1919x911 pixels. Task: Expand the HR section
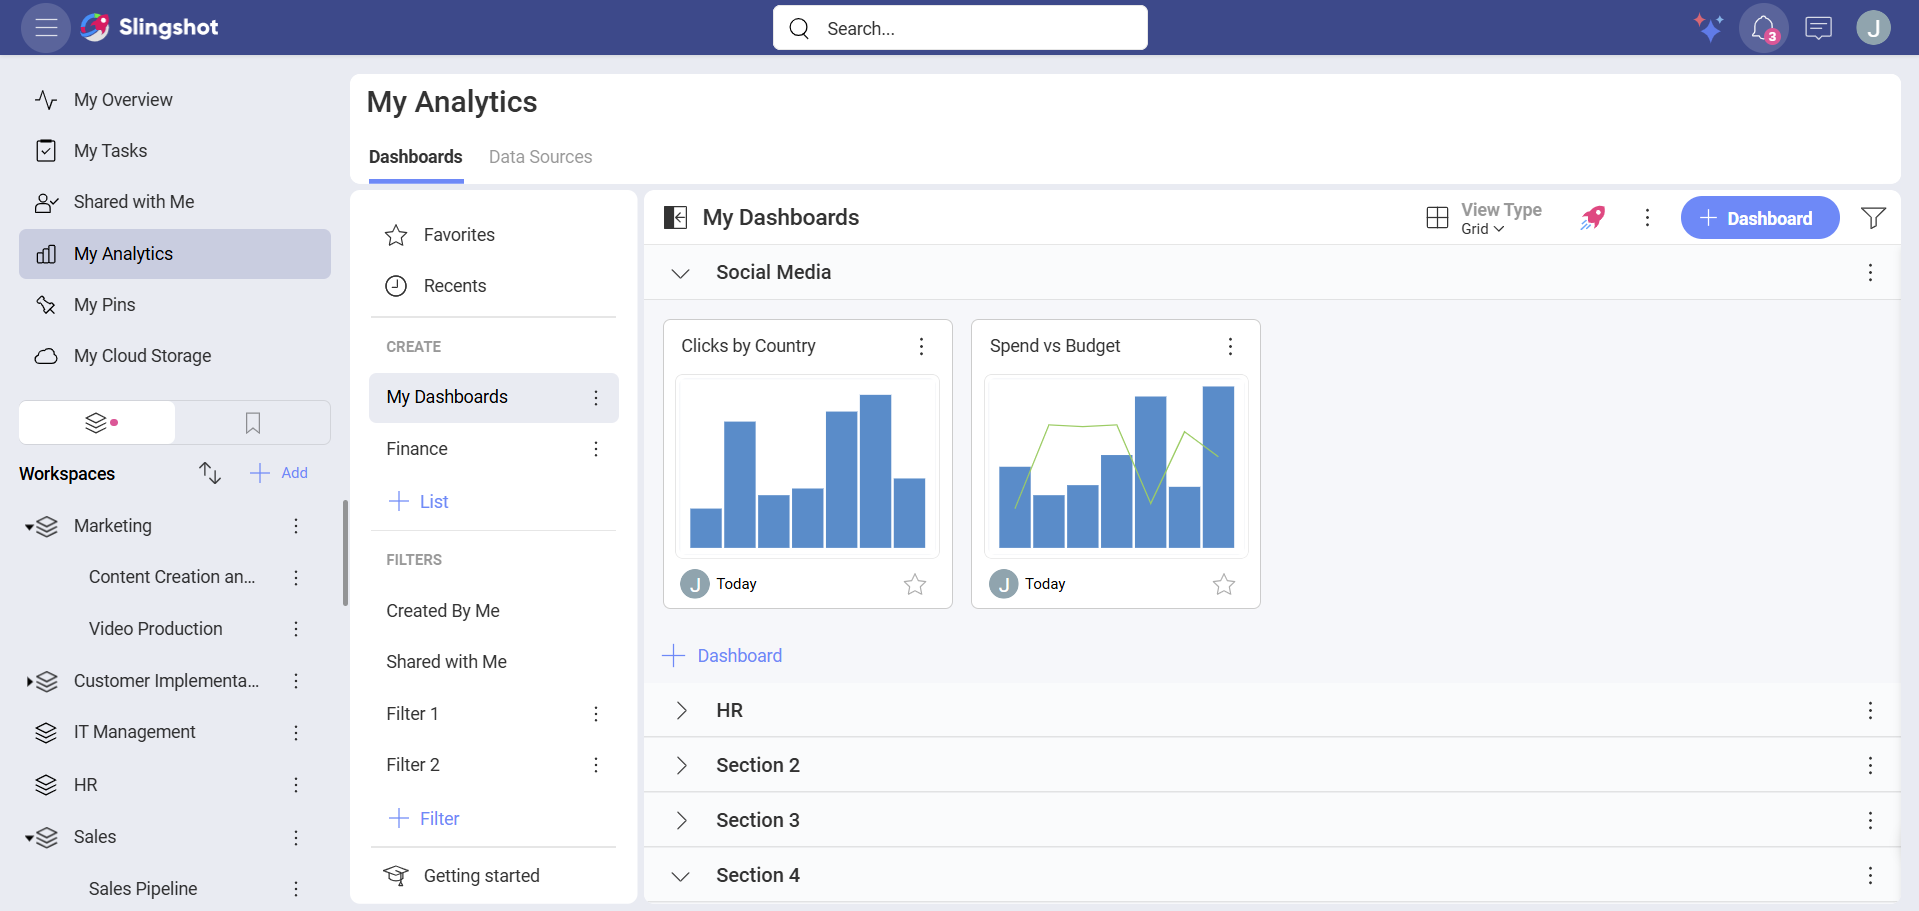[x=681, y=710]
